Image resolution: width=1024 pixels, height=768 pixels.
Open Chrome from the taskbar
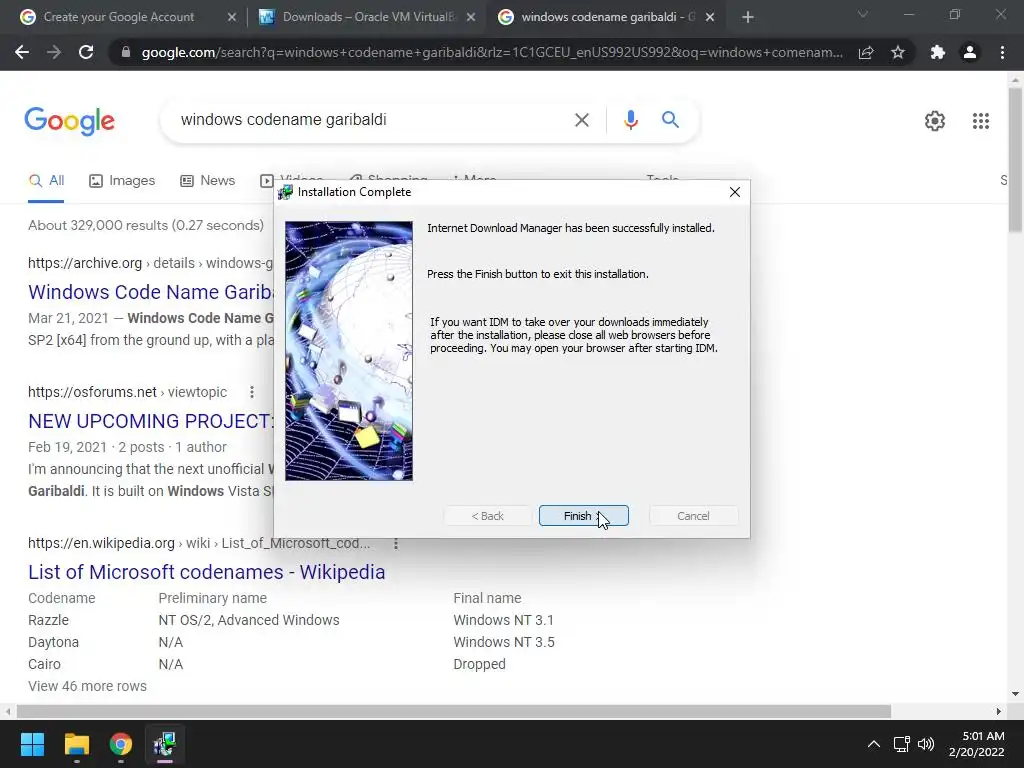click(121, 744)
